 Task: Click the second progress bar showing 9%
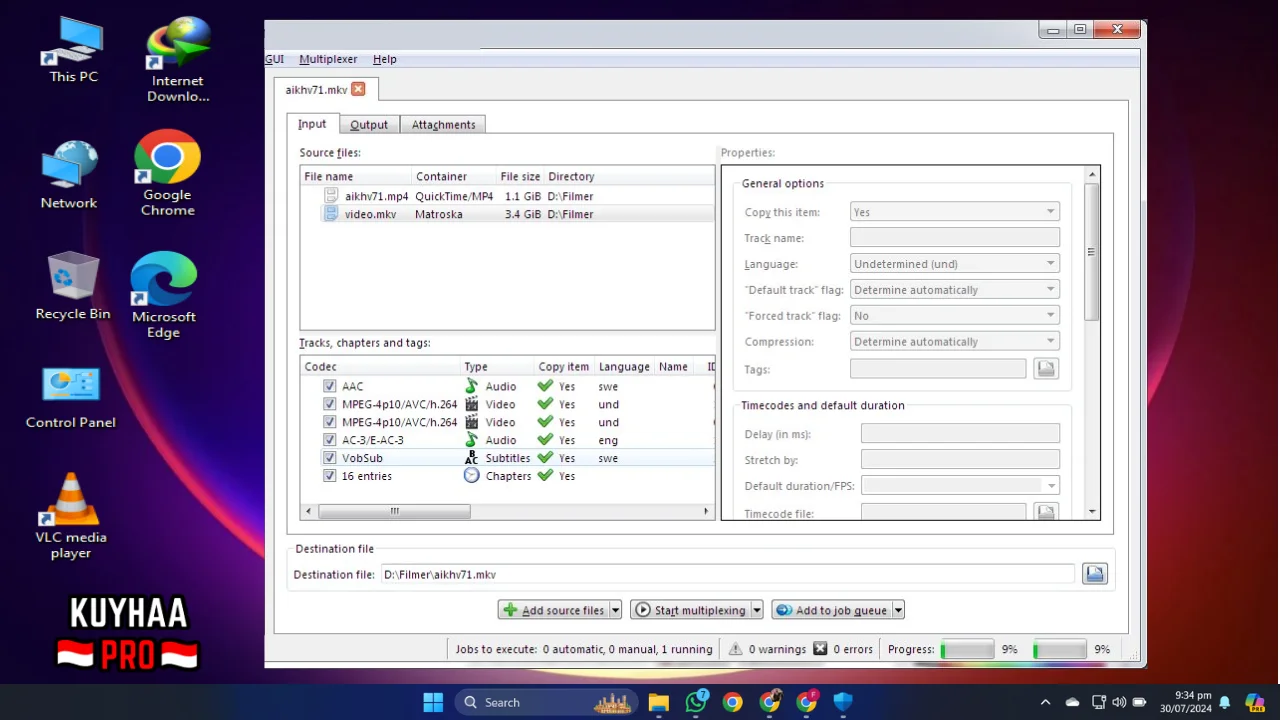[1059, 649]
